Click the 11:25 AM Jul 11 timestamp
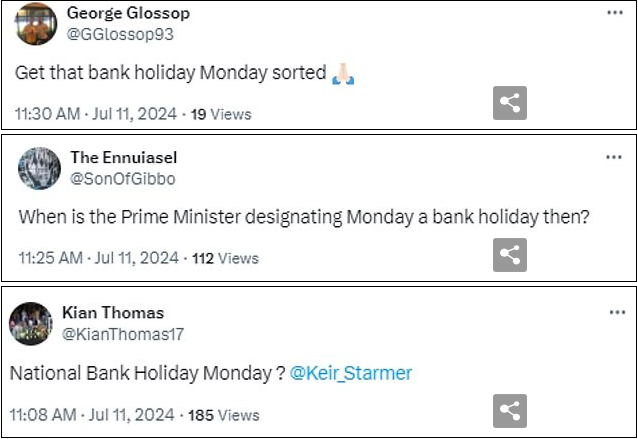Viewport: 638px width, 439px height. [98, 258]
